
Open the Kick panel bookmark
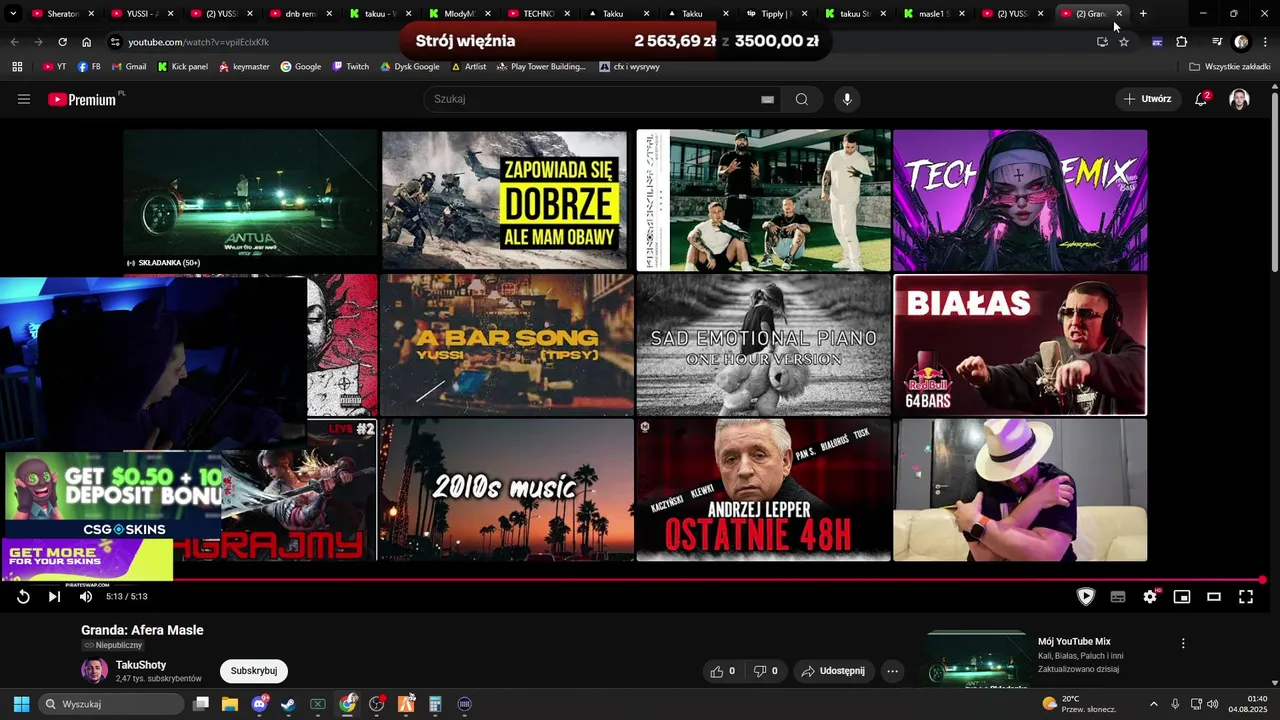pos(182,67)
